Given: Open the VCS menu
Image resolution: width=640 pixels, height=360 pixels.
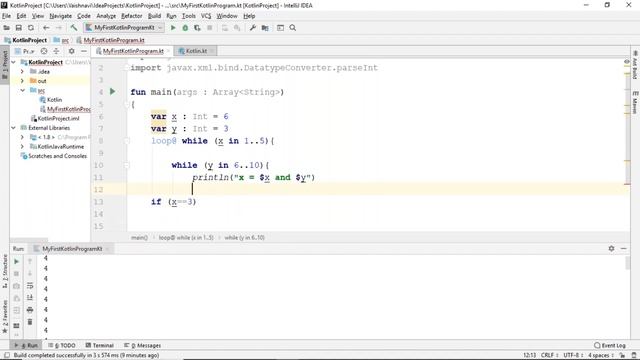Looking at the screenshot, I should coord(206,16).
